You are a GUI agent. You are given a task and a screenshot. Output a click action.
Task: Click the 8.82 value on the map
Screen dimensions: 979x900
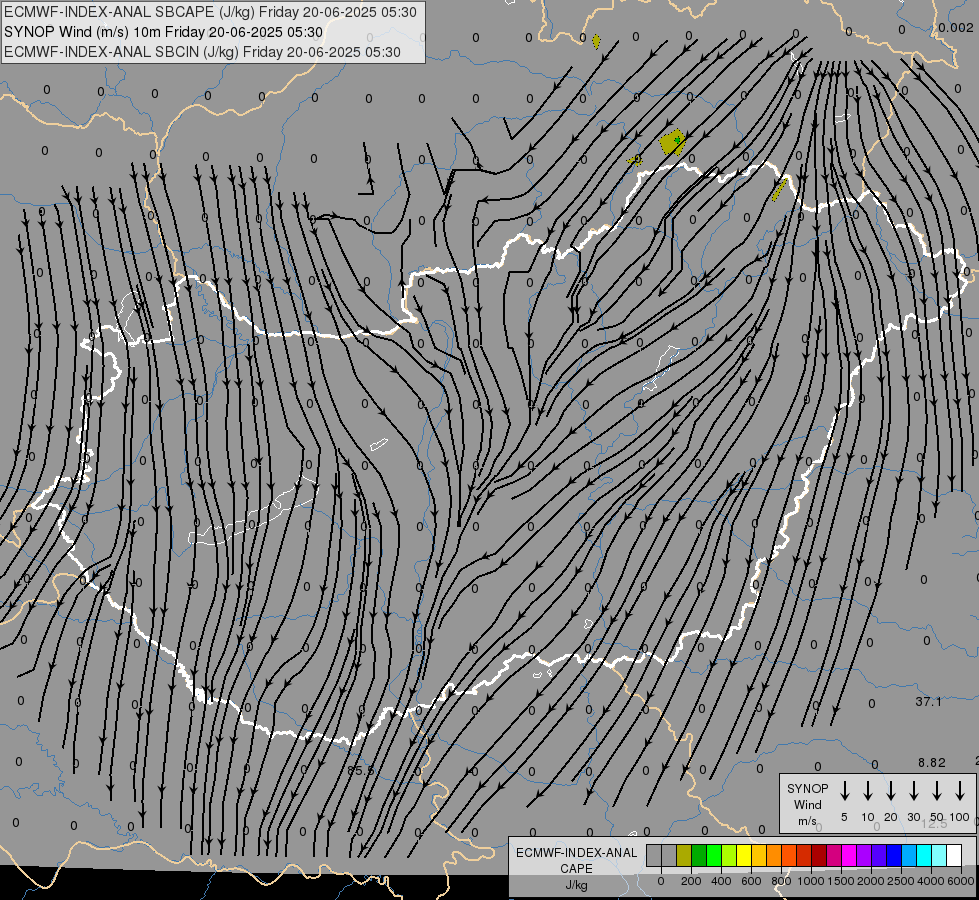click(x=932, y=763)
